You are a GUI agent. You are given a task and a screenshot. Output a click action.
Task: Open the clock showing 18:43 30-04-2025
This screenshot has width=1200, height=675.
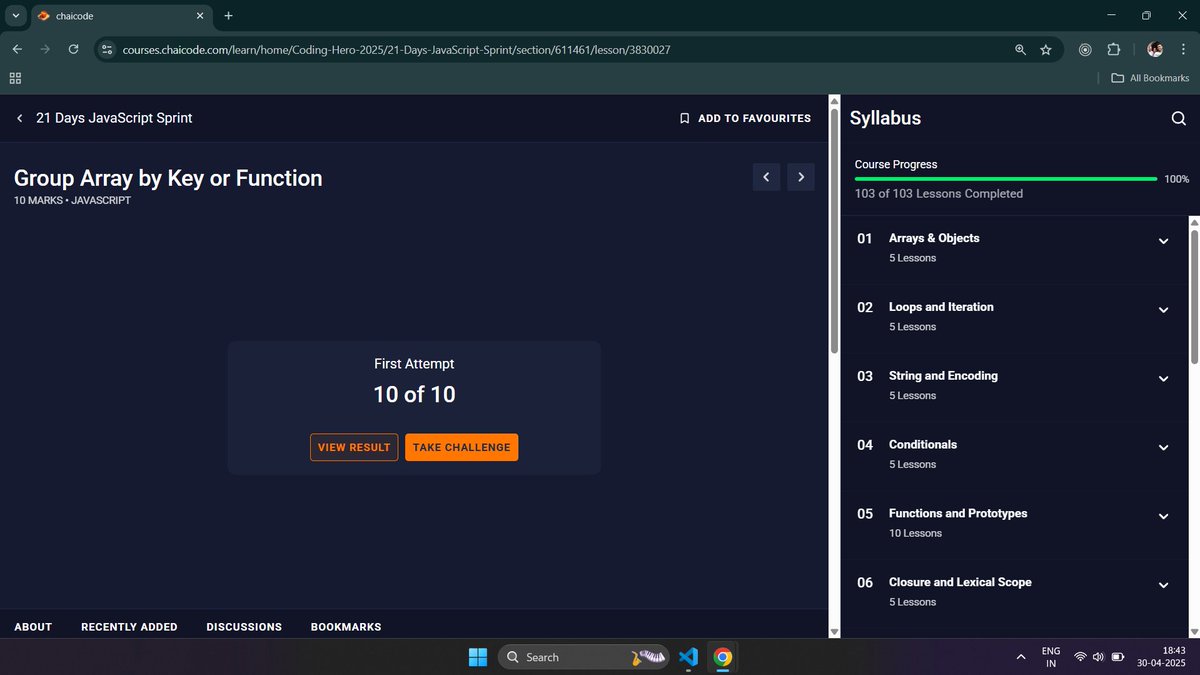point(1160,657)
